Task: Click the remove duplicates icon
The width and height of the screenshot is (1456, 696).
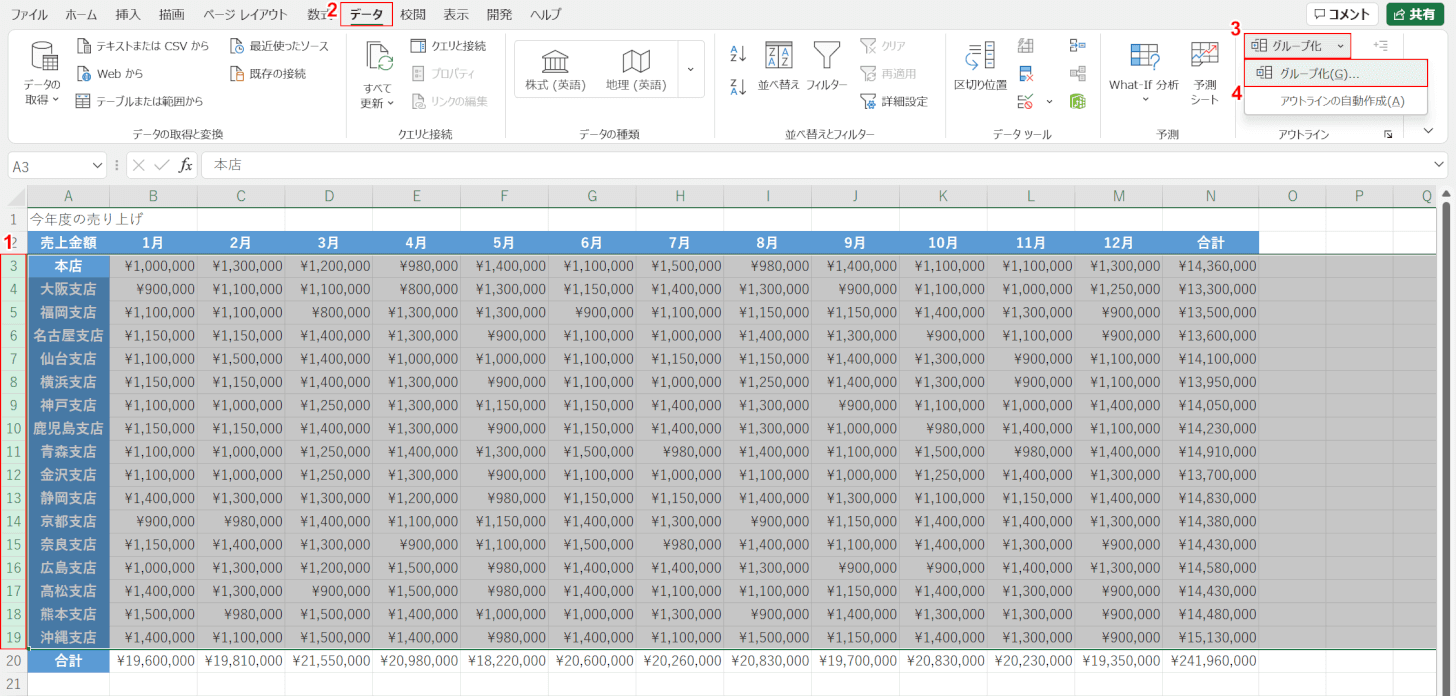Action: [1026, 73]
